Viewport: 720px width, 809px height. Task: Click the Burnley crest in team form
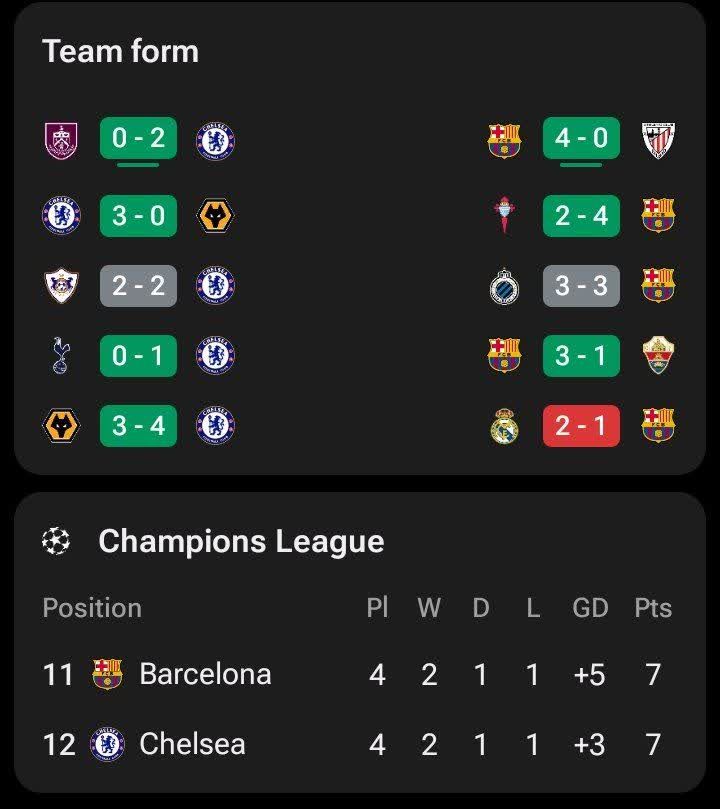pyautogui.click(x=61, y=140)
